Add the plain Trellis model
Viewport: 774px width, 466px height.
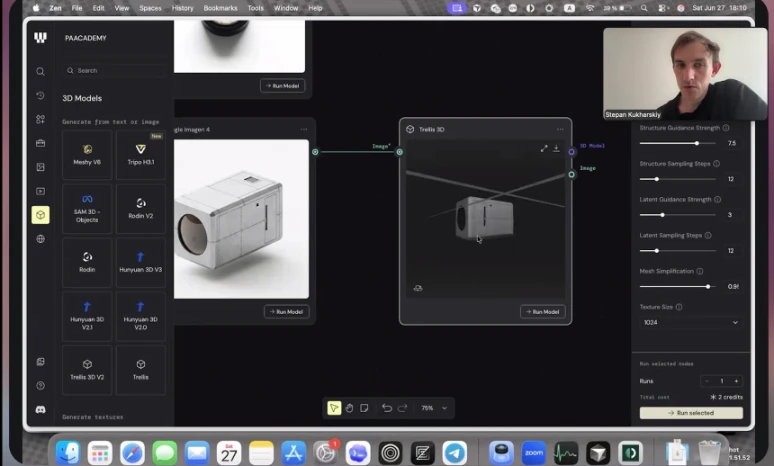pyautogui.click(x=141, y=370)
